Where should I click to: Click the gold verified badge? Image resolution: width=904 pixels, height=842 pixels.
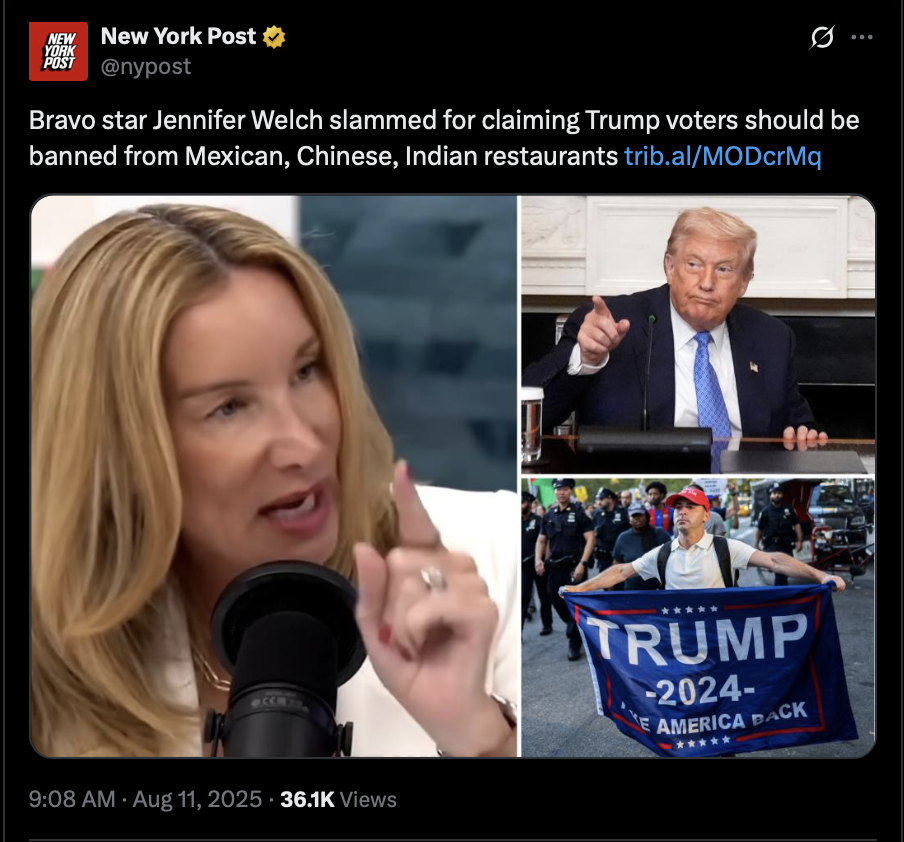tap(274, 37)
